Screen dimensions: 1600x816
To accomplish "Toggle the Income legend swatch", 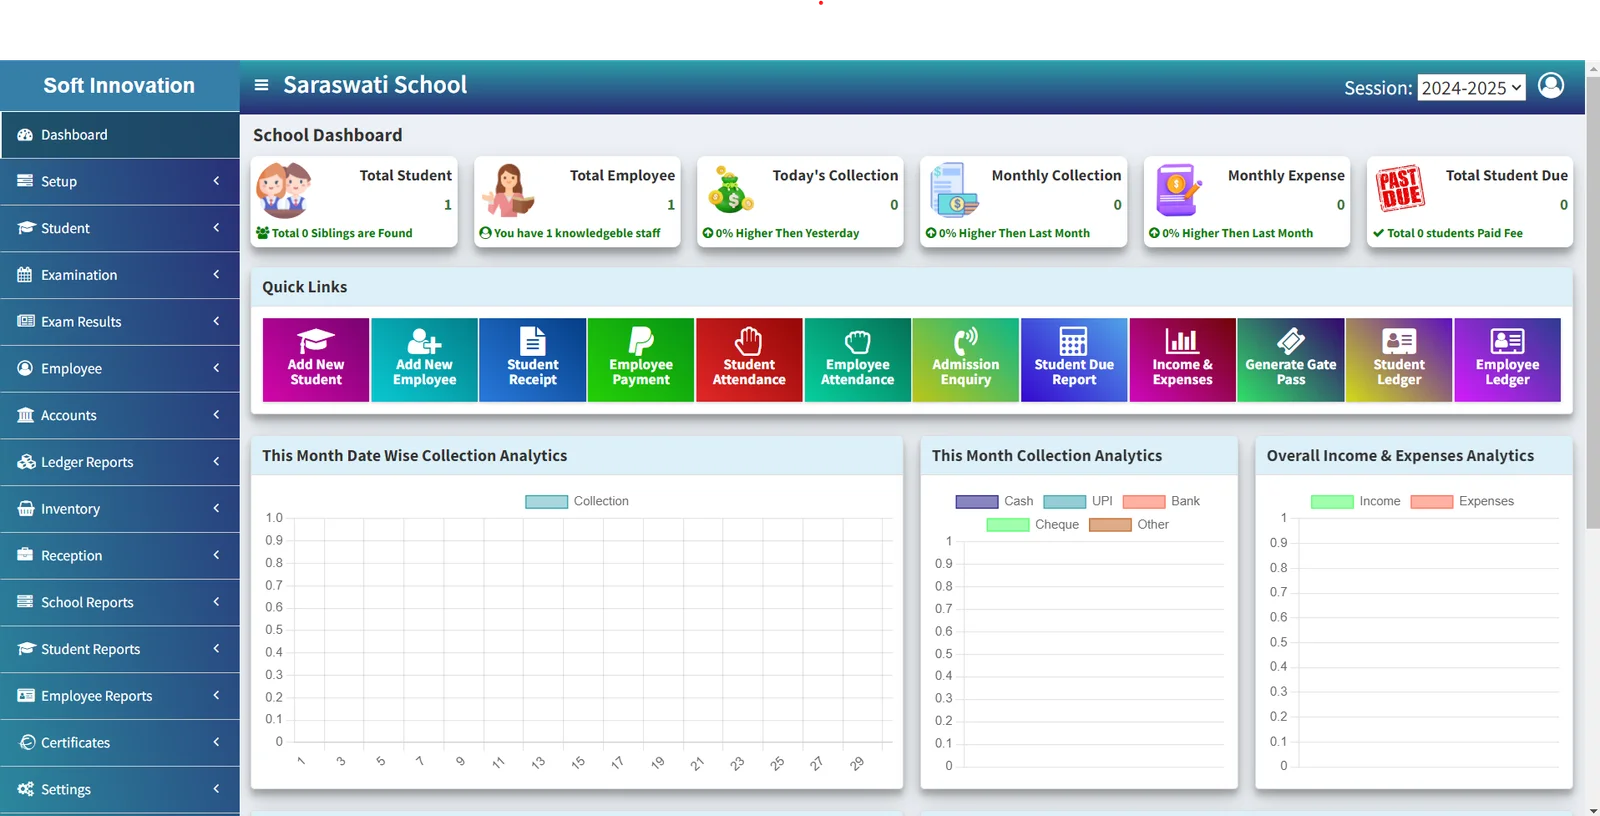I will [1332, 502].
